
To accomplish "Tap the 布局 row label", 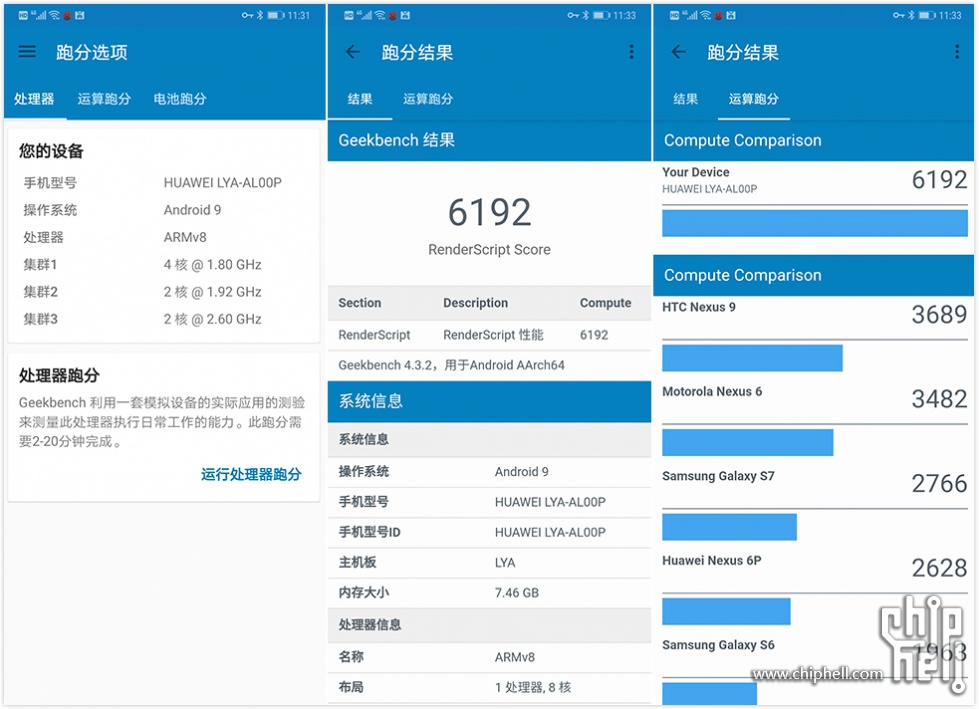I will 351,687.
